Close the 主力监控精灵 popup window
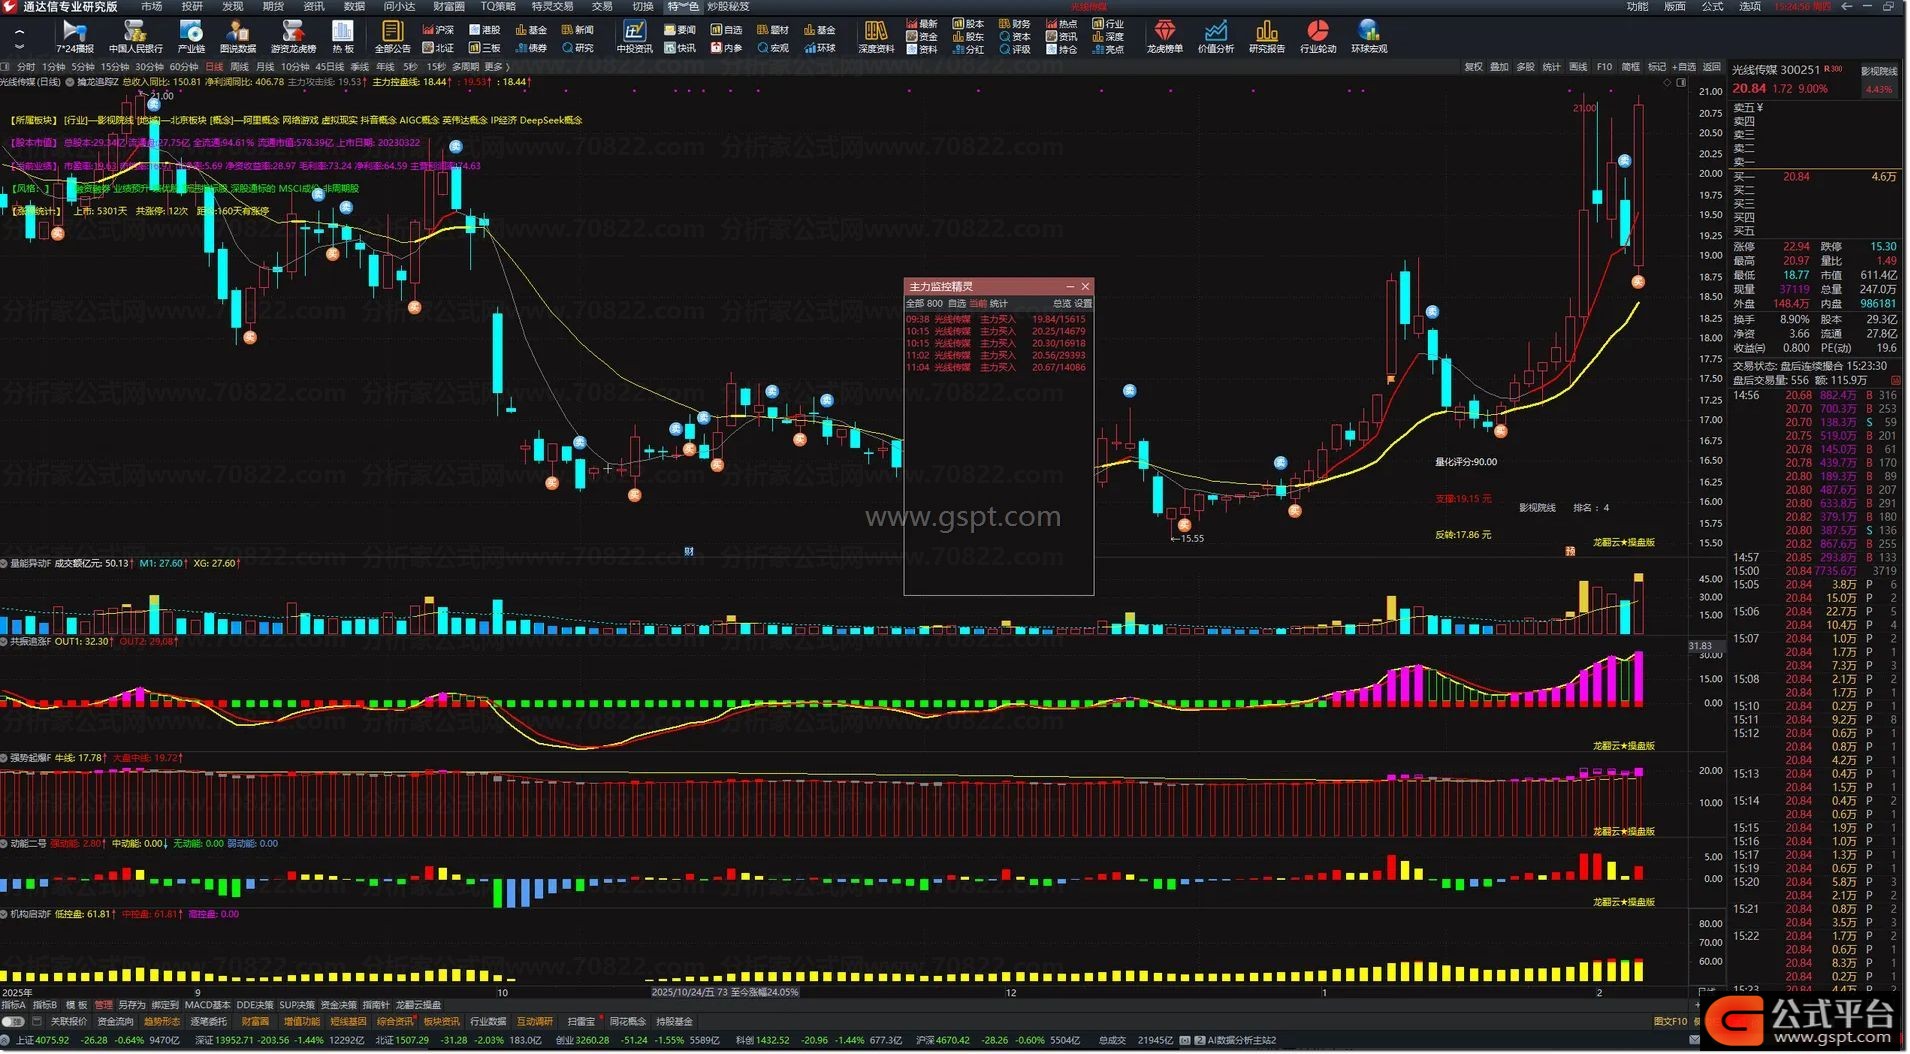The width and height of the screenshot is (1910, 1054). [x=1085, y=287]
